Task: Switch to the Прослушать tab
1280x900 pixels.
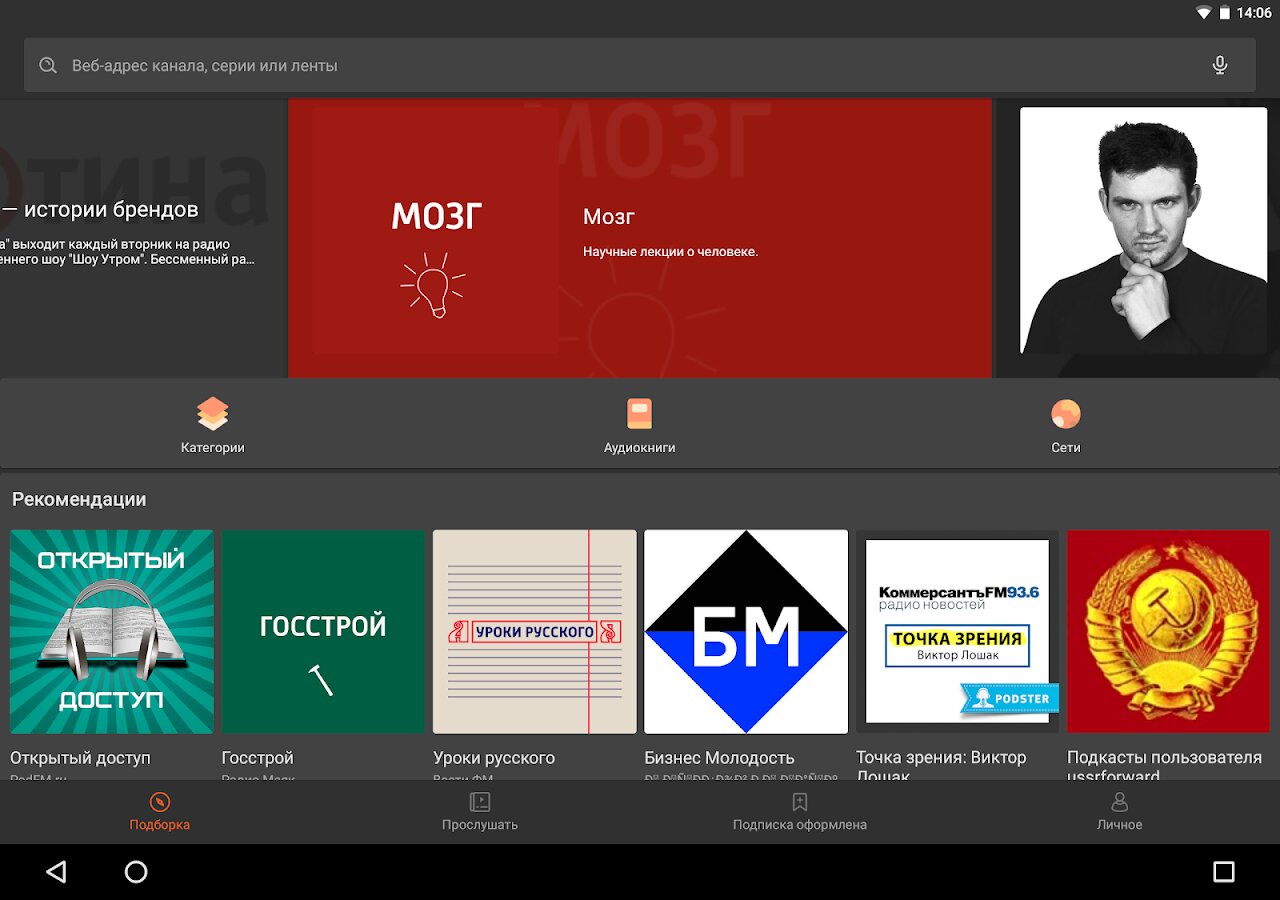Action: point(480,812)
